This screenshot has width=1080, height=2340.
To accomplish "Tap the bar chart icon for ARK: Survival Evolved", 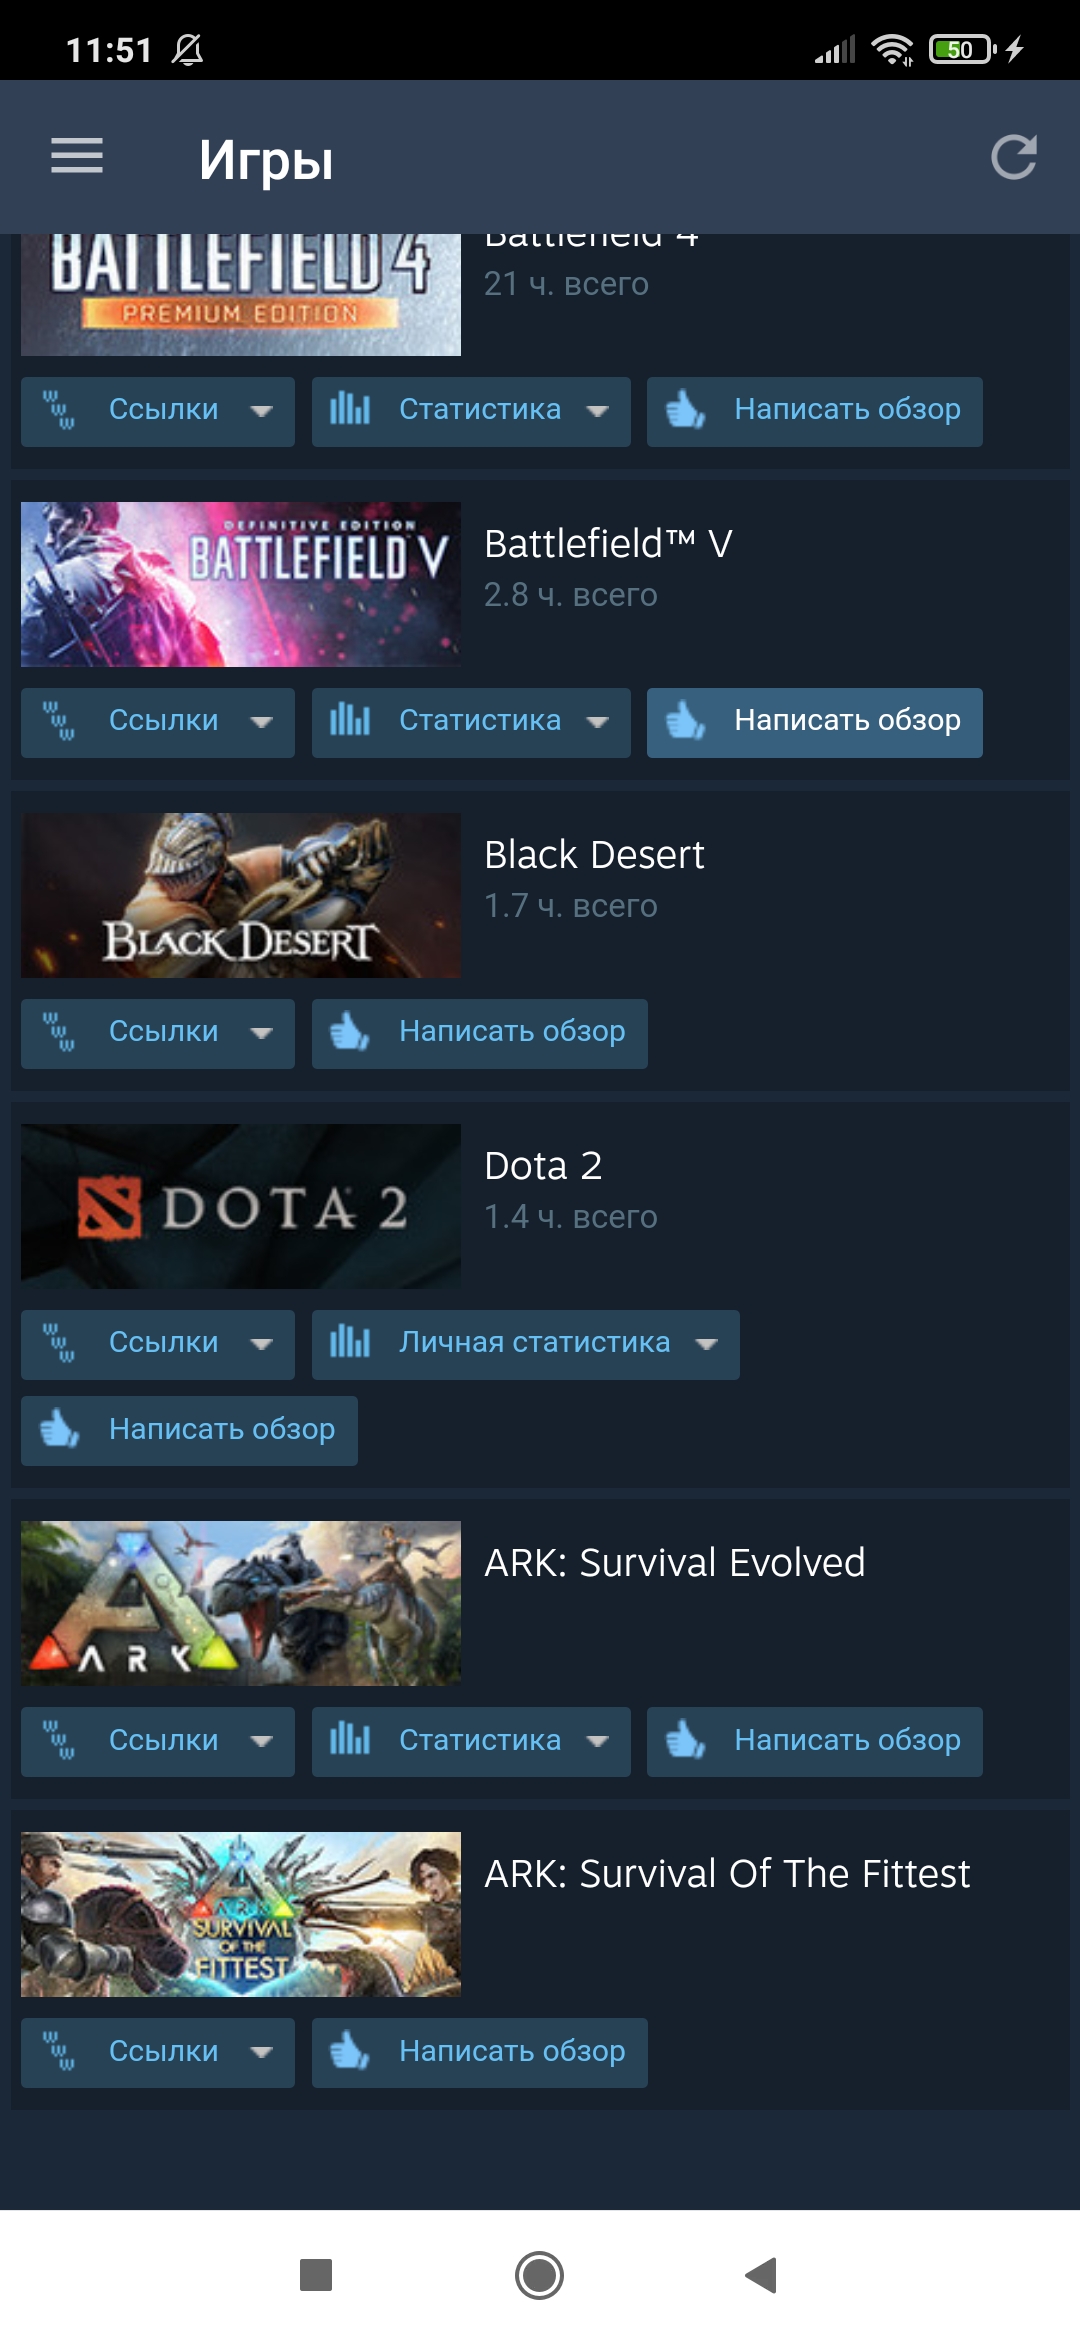I will pos(350,1740).
